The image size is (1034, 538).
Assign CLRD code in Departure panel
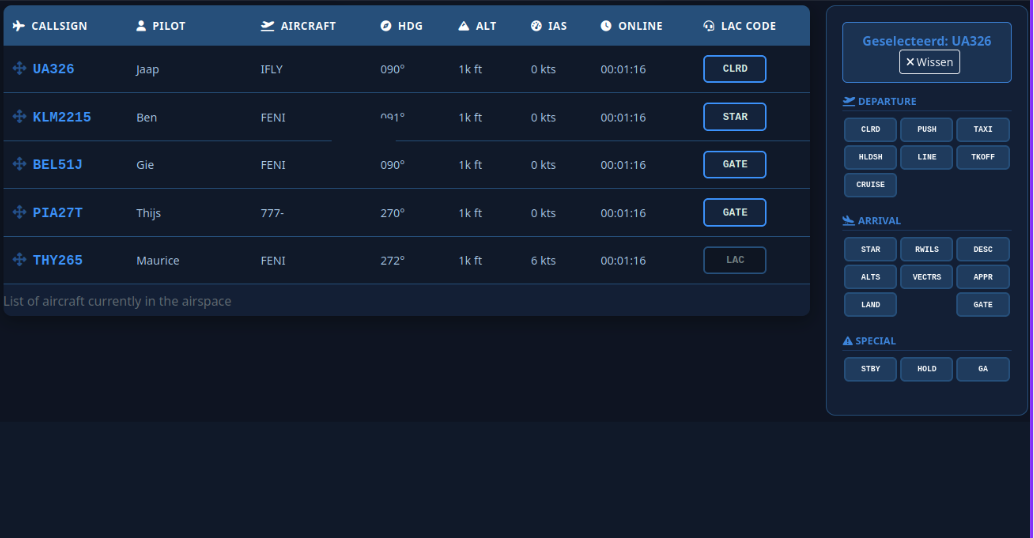click(x=870, y=129)
